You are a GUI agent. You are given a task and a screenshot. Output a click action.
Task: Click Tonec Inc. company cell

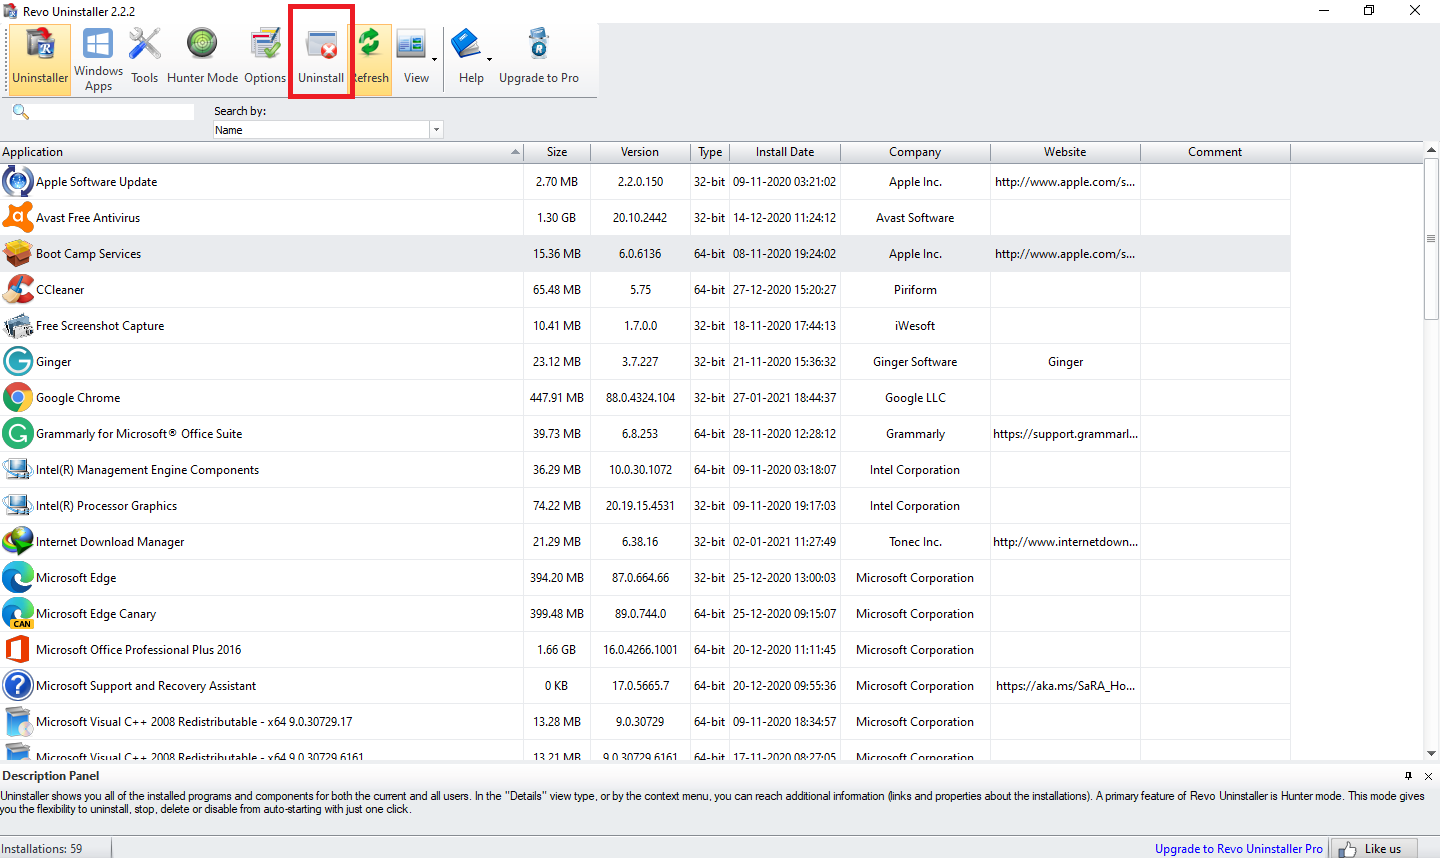tap(915, 542)
